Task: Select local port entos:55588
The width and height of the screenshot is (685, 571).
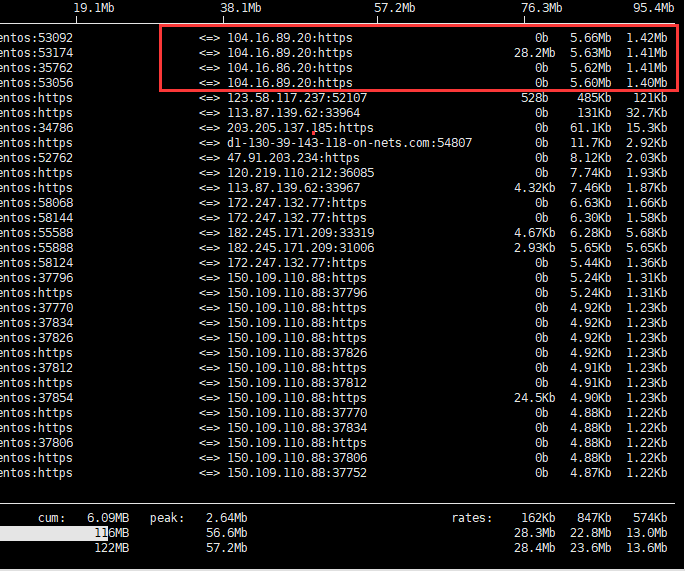Action: pyautogui.click(x=36, y=233)
